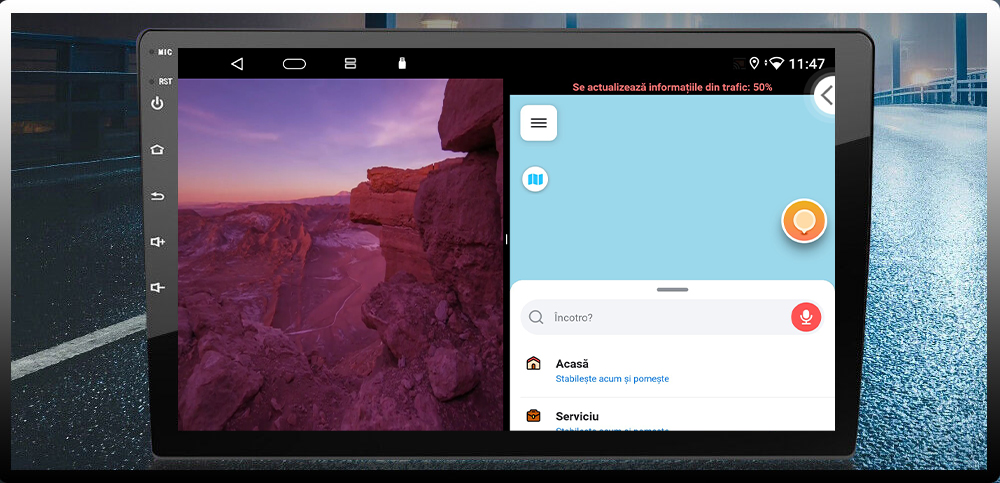1000x483 pixels.
Task: Tap the volume down bezel button
Action: click(x=158, y=288)
